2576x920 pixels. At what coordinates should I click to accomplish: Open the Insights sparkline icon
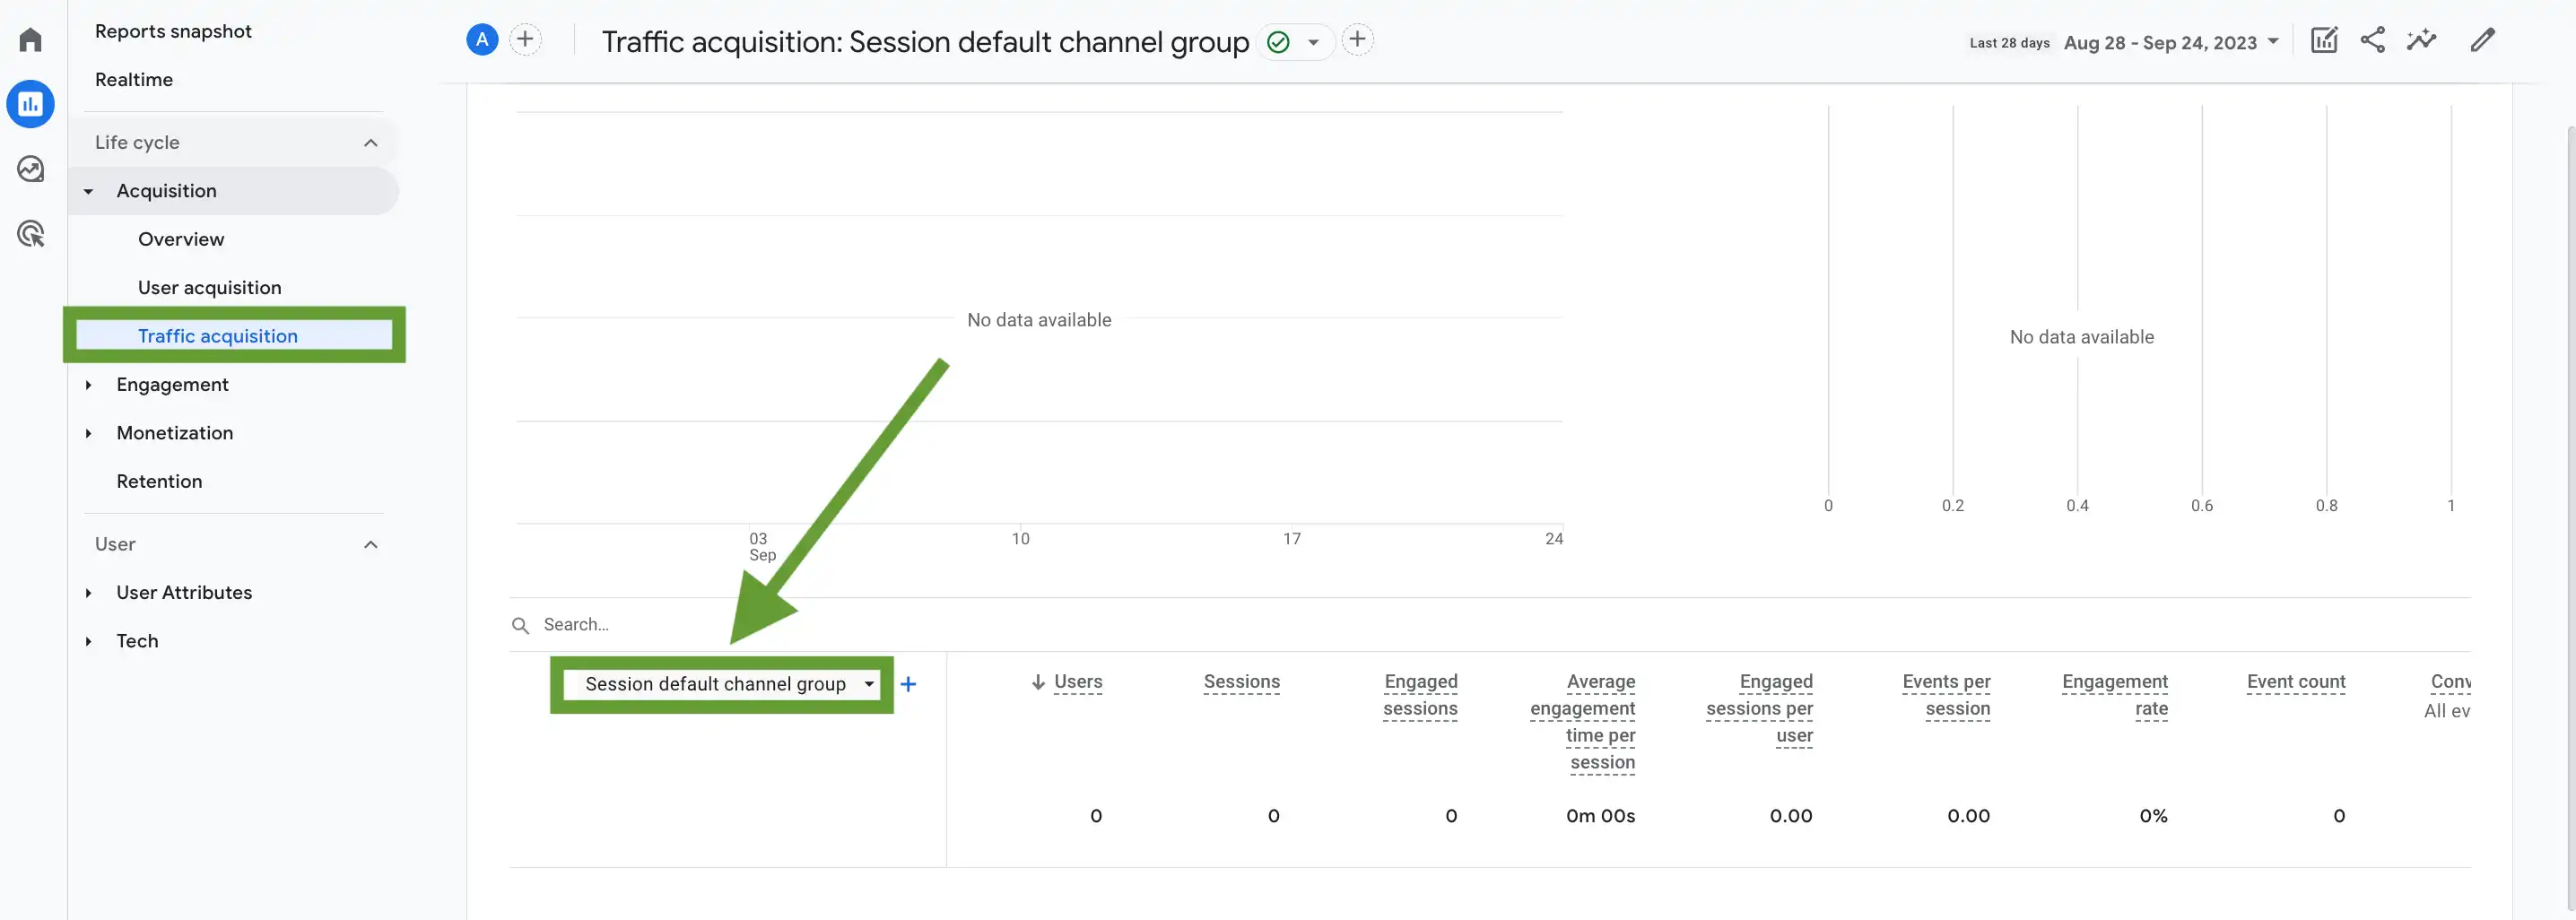[x=2422, y=40]
